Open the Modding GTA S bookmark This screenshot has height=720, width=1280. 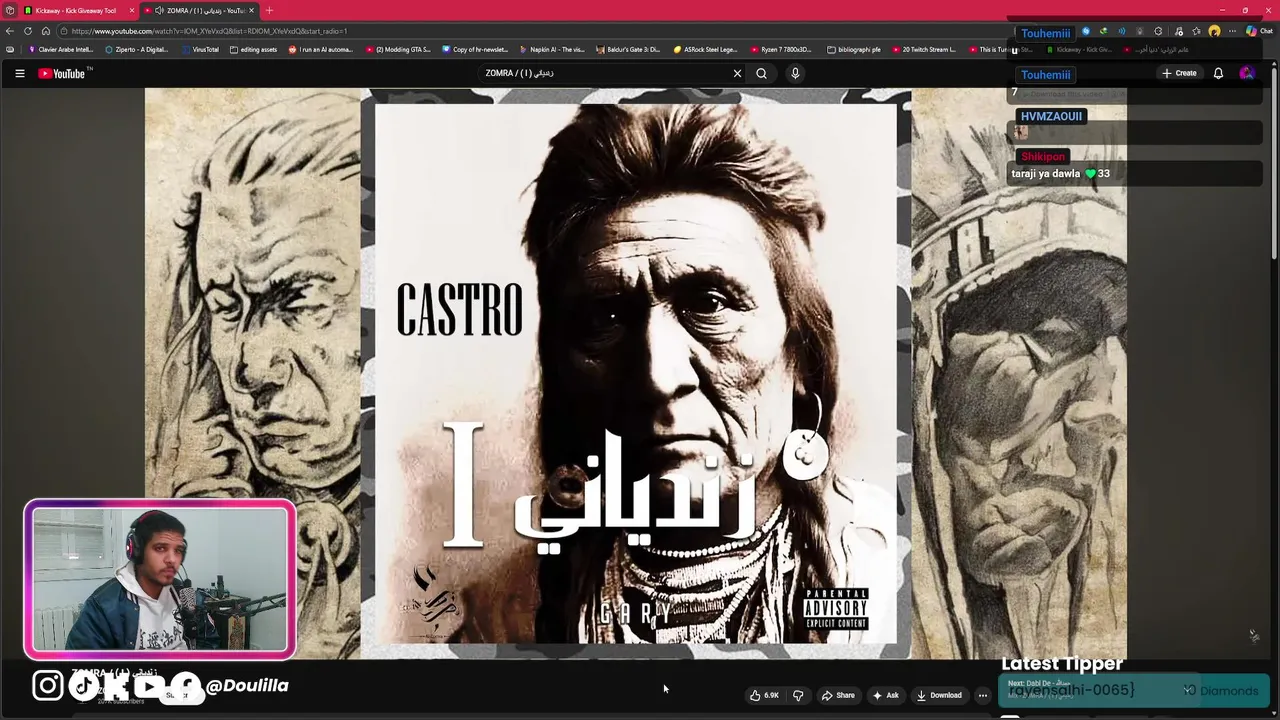pyautogui.click(x=398, y=49)
